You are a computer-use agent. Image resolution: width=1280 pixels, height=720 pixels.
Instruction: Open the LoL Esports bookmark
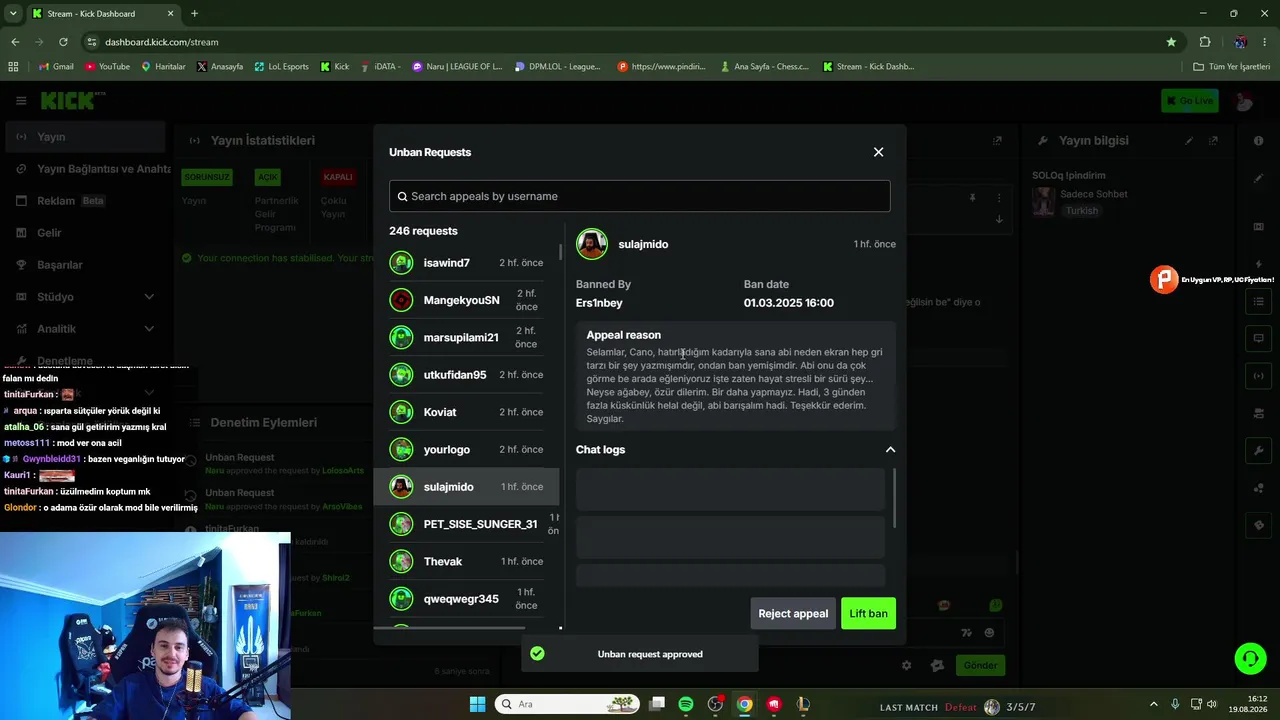point(281,67)
